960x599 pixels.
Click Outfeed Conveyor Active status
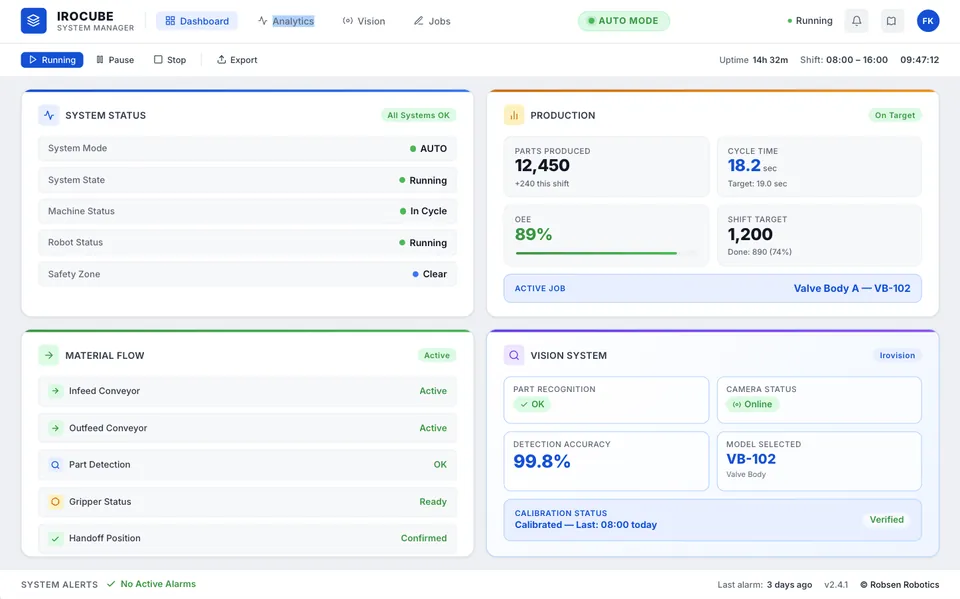[433, 428]
